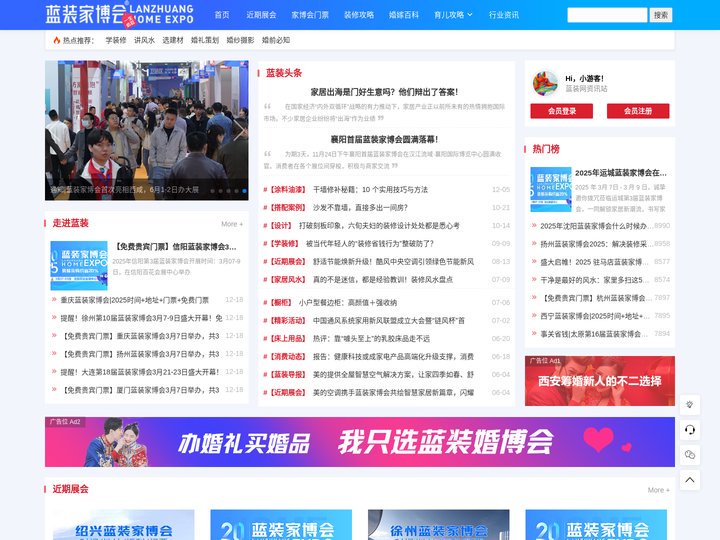
Task: Open 2025年运城蓝装家博会 thumbnail in 热门榜
Action: pos(551,189)
